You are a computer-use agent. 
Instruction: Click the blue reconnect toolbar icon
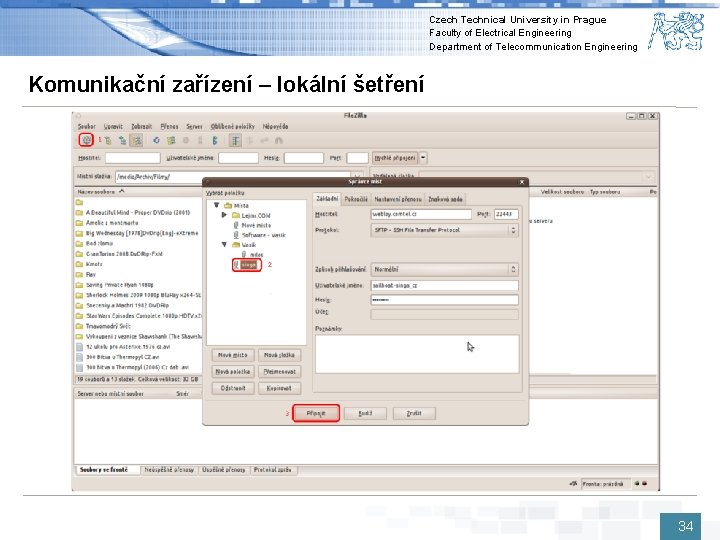(x=214, y=141)
